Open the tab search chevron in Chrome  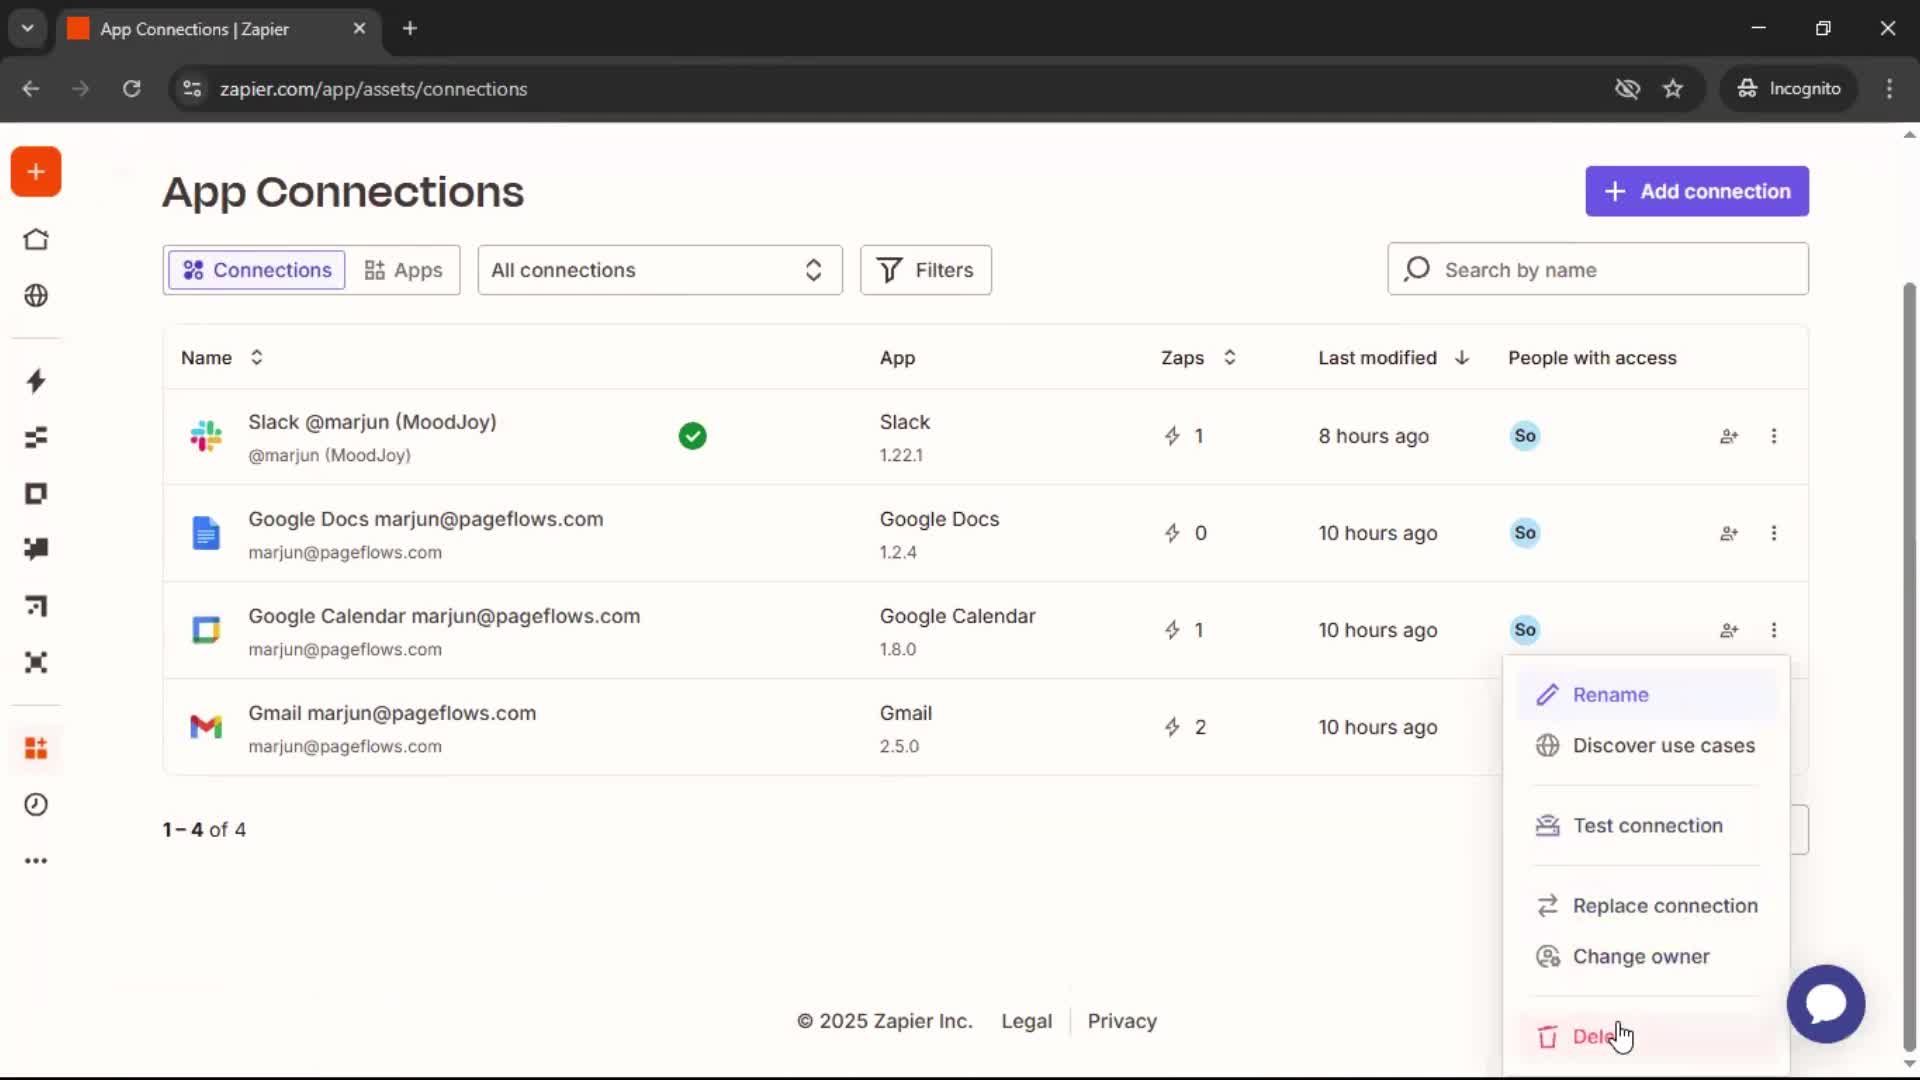pos(27,29)
